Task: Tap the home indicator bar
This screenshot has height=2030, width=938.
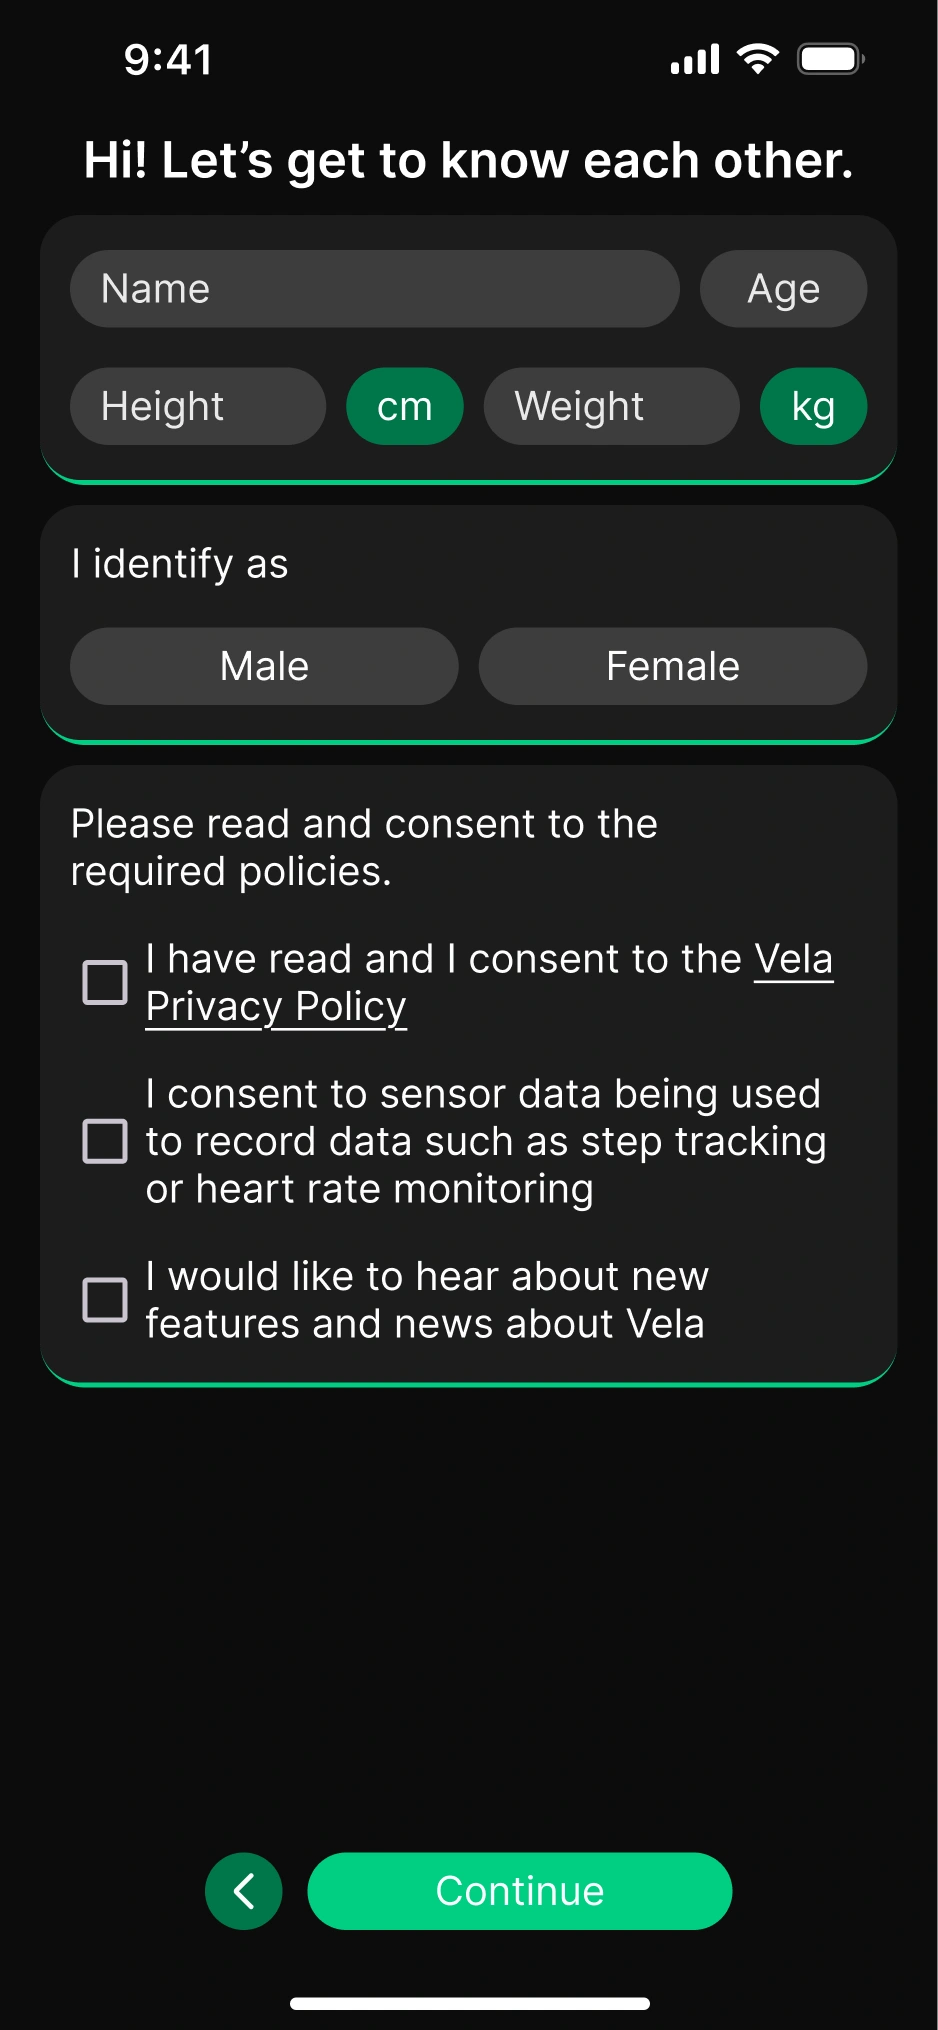Action: [x=470, y=2003]
